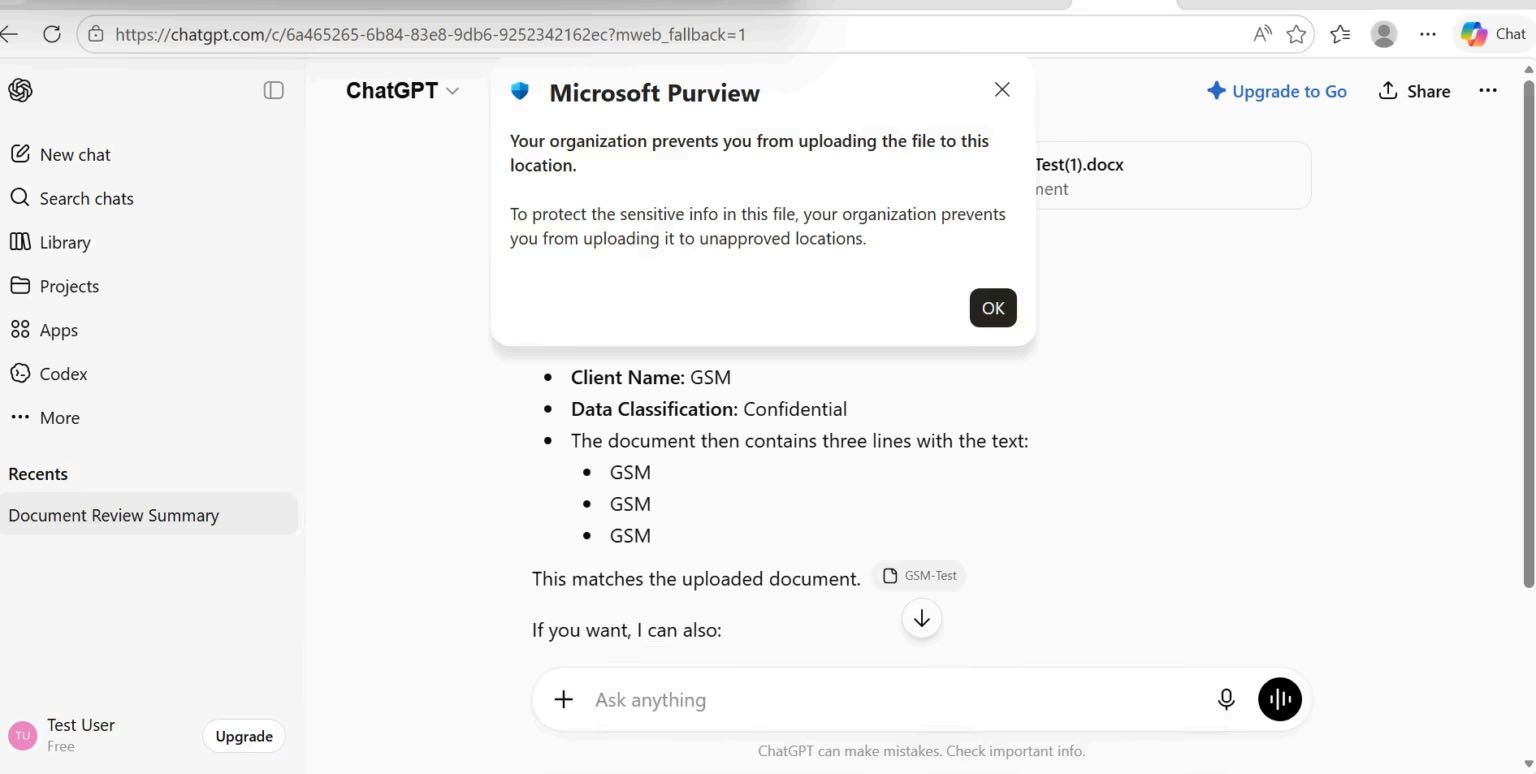Viewport: 1536px width, 774px height.
Task: Add page to favorites with star icon
Action: click(1296, 34)
